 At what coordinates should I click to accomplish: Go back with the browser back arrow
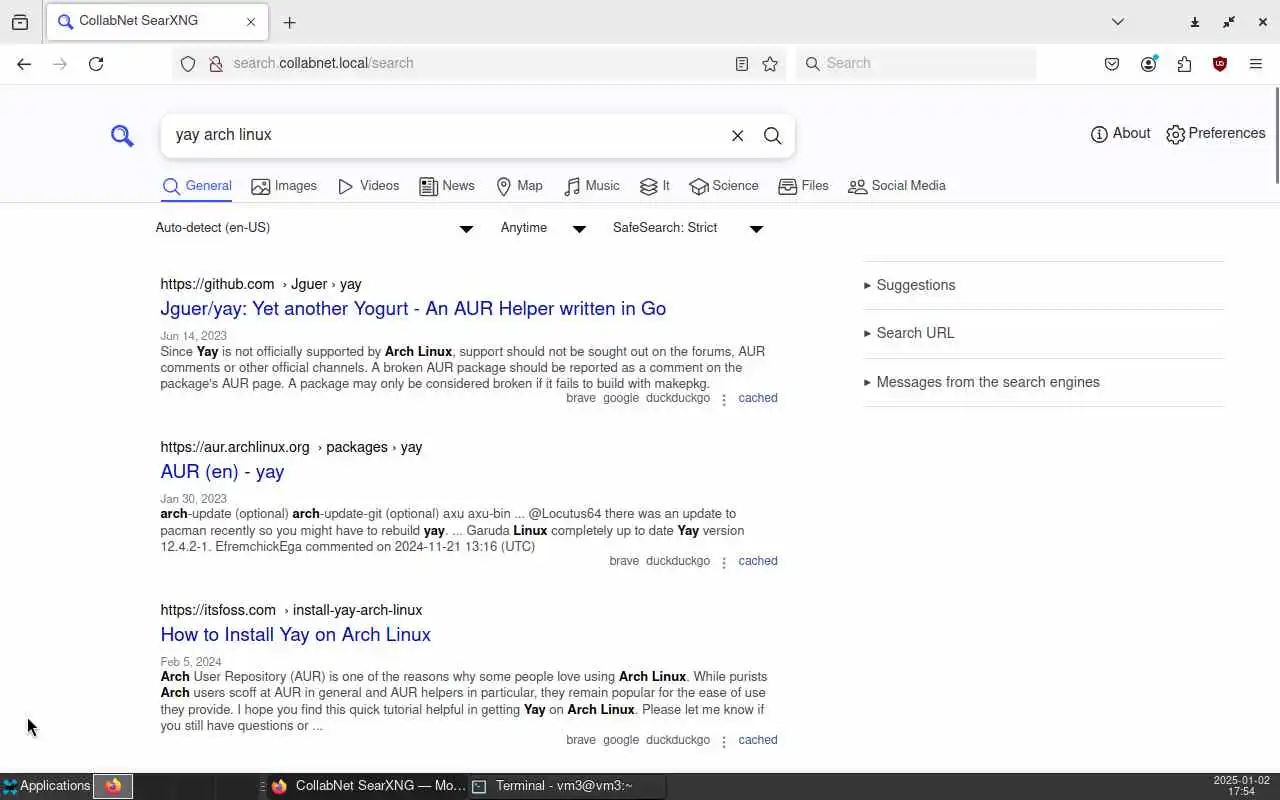(24, 64)
